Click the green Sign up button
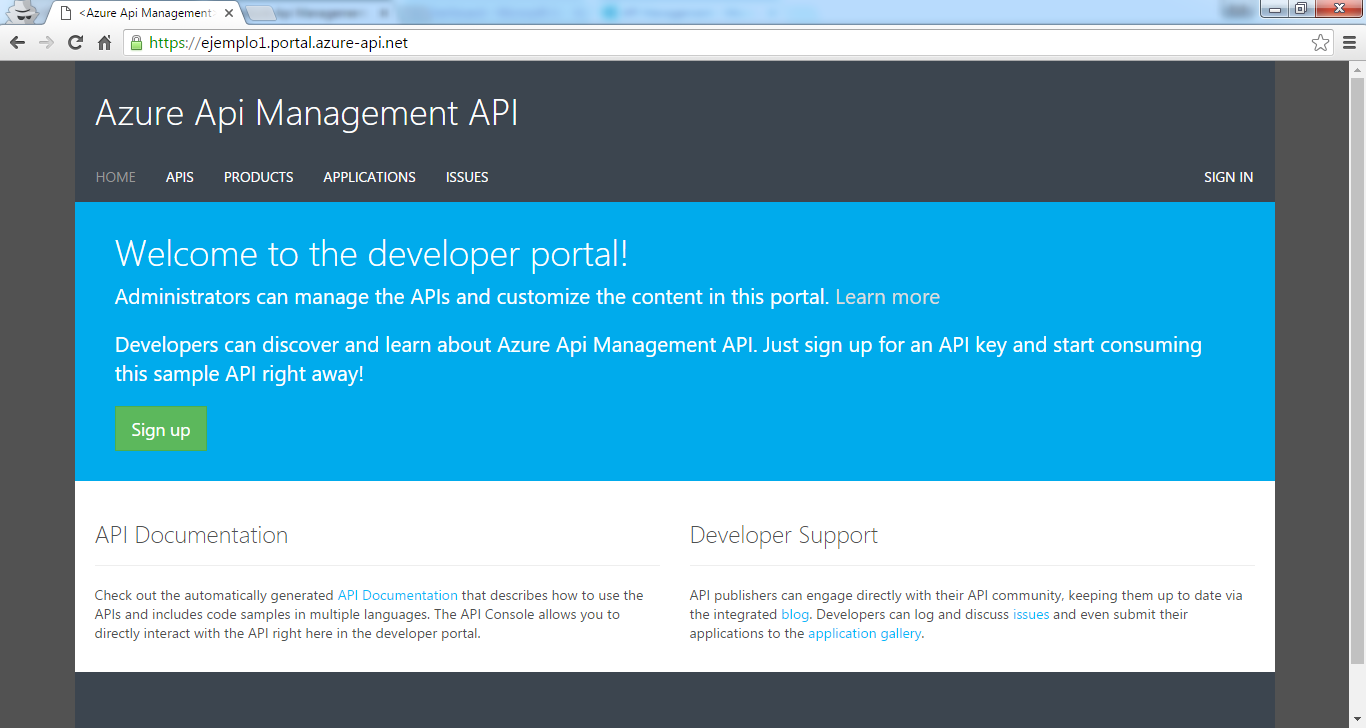This screenshot has width=1366, height=728. tap(161, 428)
